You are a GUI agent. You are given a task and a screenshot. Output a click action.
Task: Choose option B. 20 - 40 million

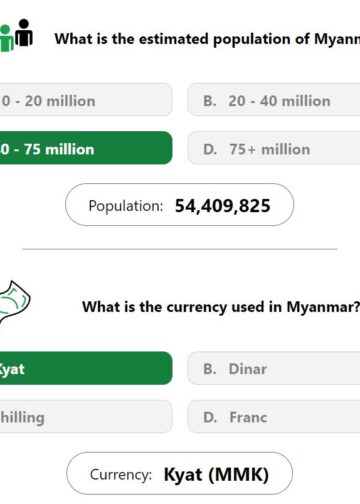click(274, 100)
